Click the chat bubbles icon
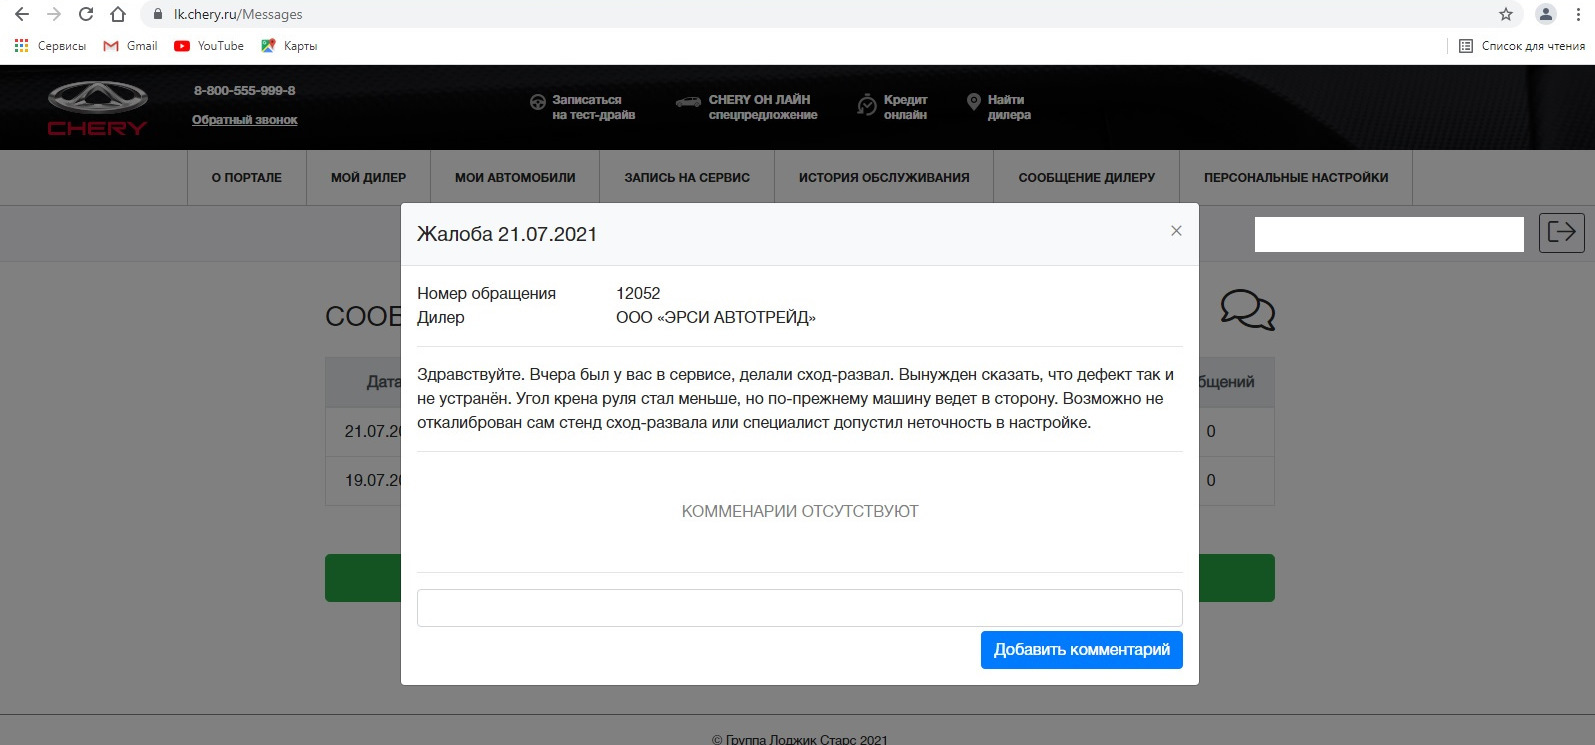Screen dimensions: 1595x745 1248,310
